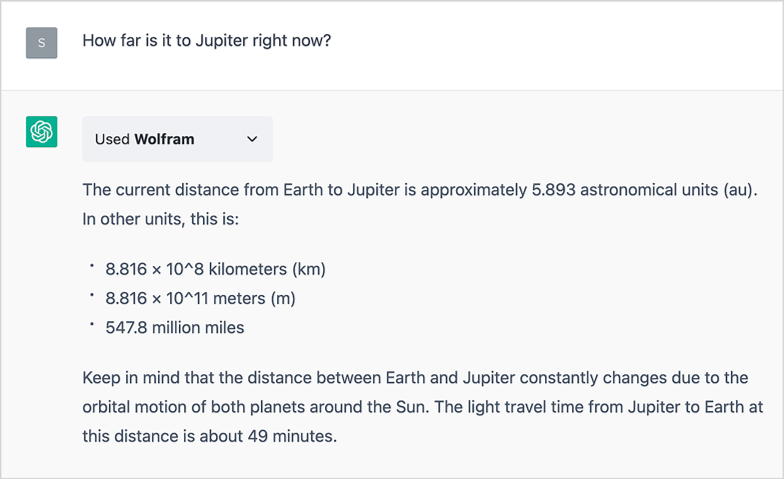Select the 8.816 × 10^11 meters bullet
The image size is (784, 479).
point(200,298)
